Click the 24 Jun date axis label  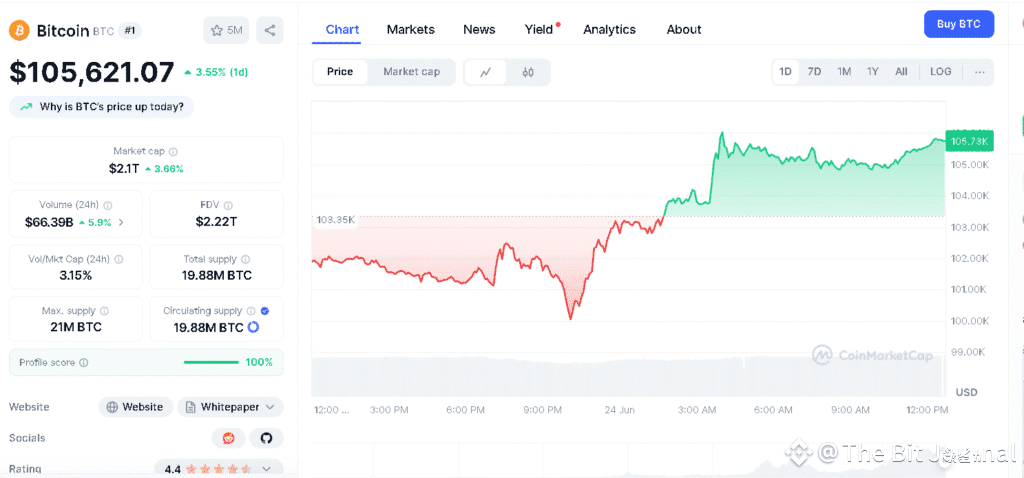(x=619, y=410)
